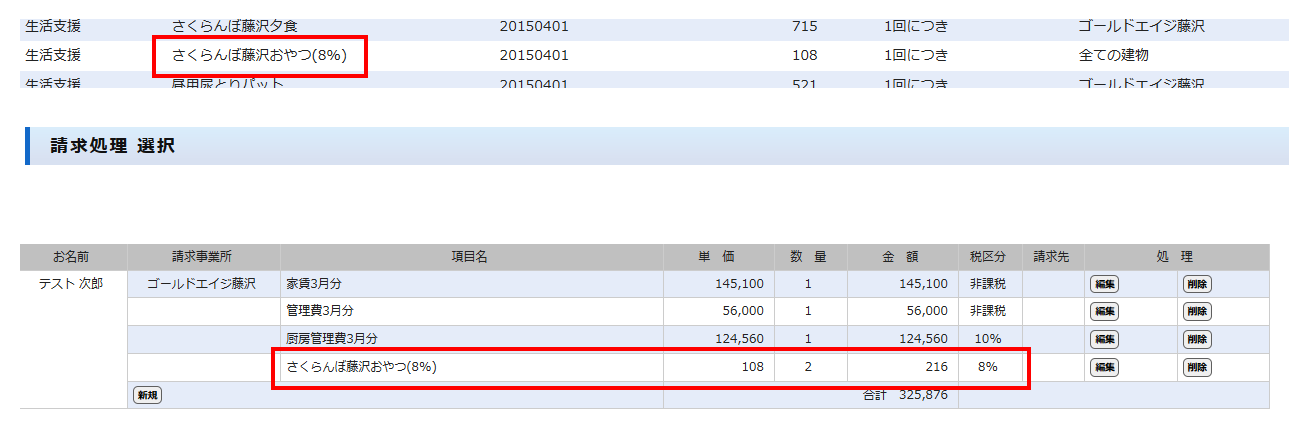The height and width of the screenshot is (426, 1289).
Task: Open edit for 厨房管理費3月分 row
Action: pos(1105,339)
